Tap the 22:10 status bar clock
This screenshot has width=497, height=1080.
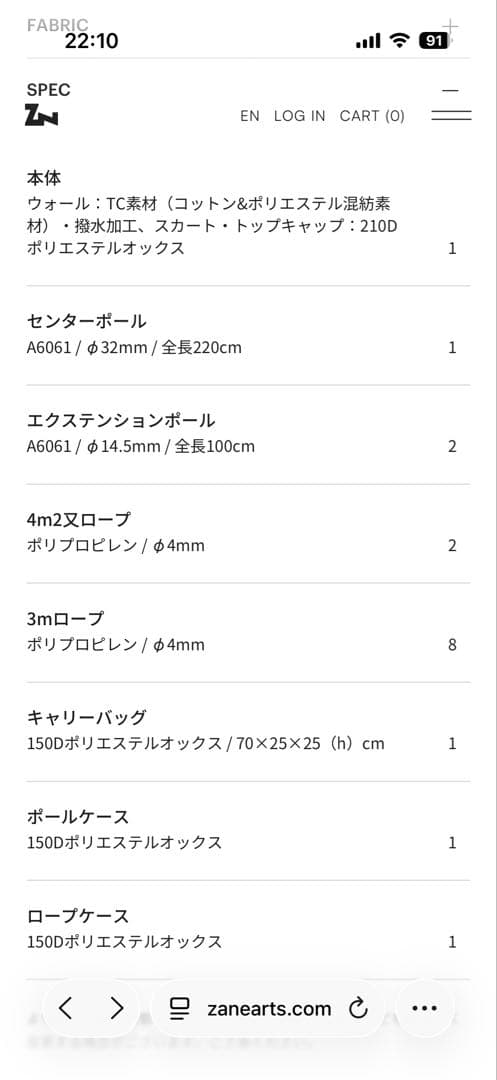point(92,41)
